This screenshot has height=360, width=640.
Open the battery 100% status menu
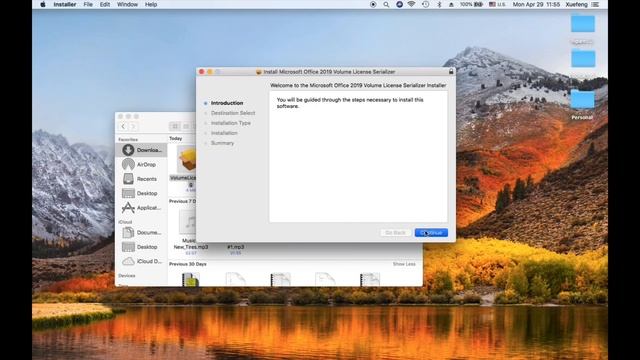tap(471, 4)
